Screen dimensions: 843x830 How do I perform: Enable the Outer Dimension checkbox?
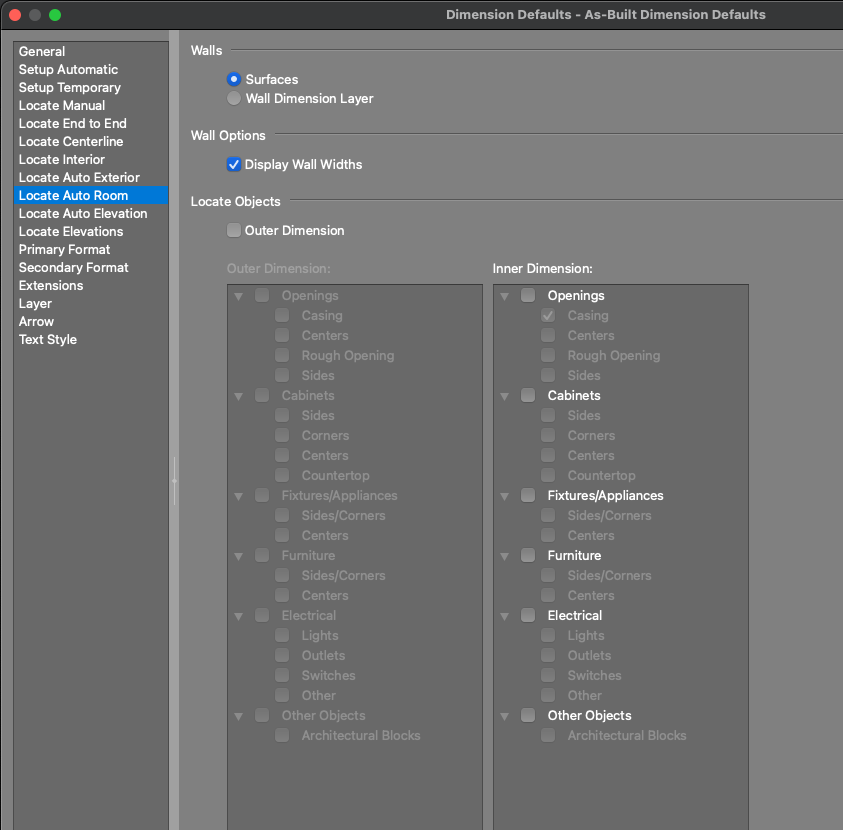pos(234,230)
